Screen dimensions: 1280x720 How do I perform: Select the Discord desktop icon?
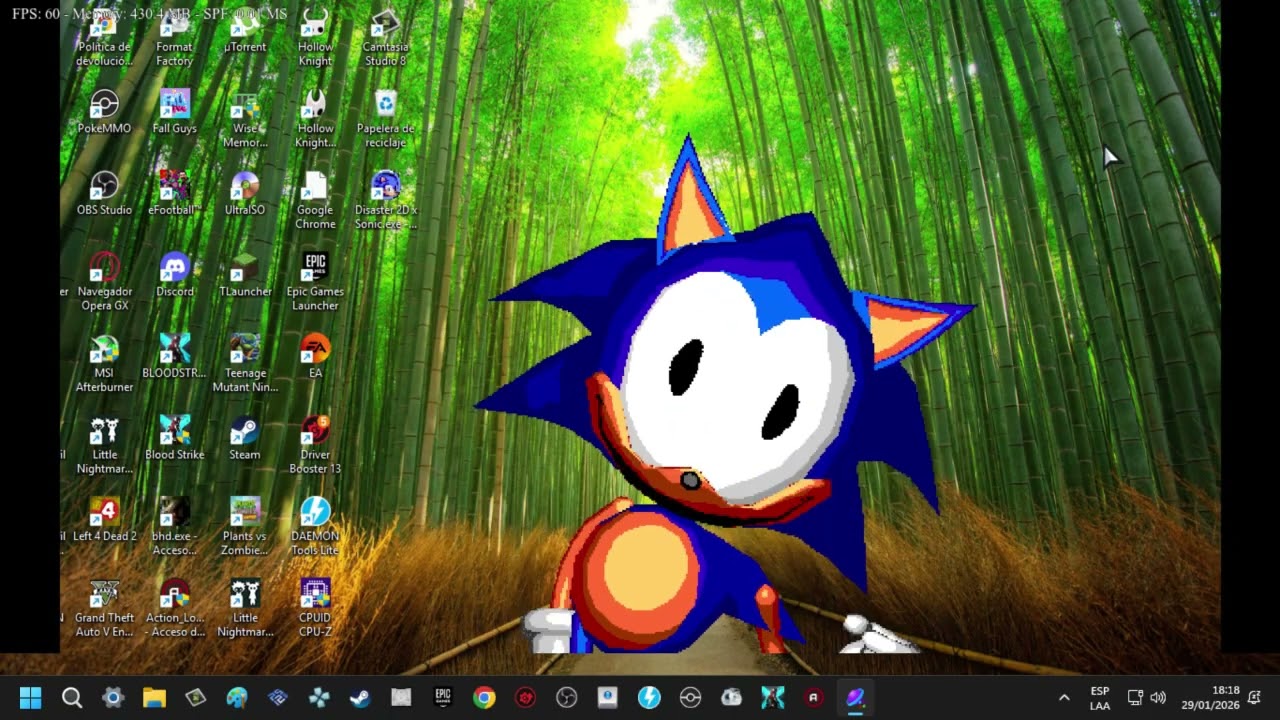pyautogui.click(x=174, y=275)
